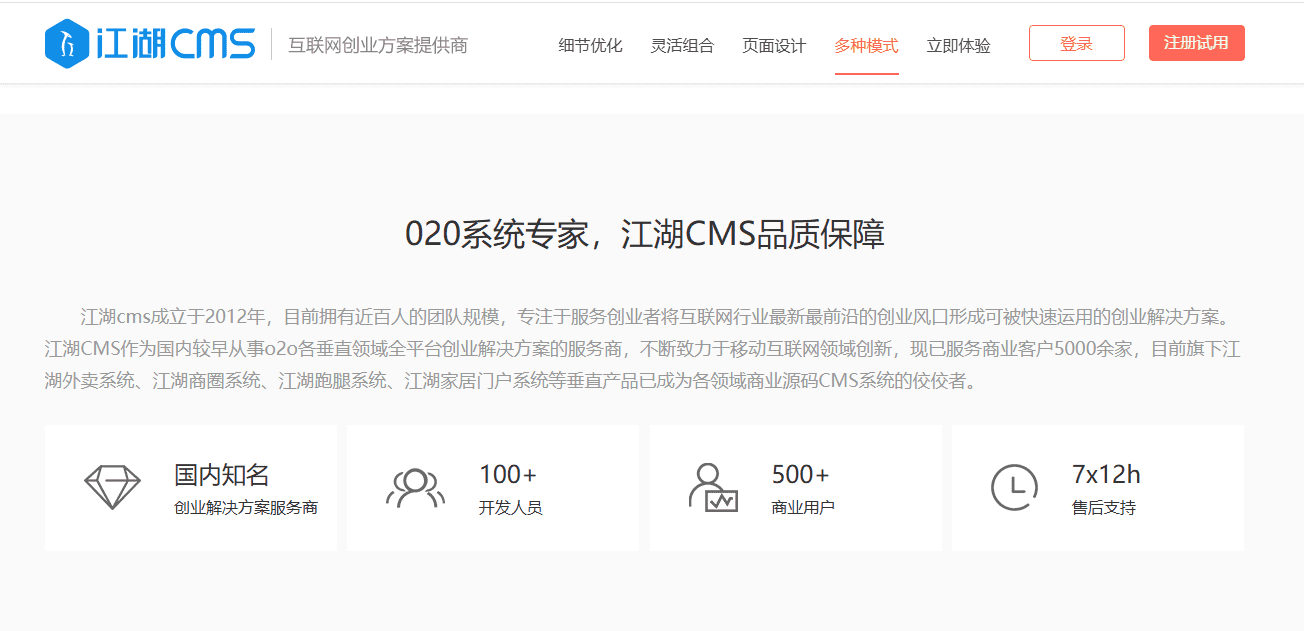Switch to the 多种模式 tab
The width and height of the screenshot is (1304, 631).
866,45
